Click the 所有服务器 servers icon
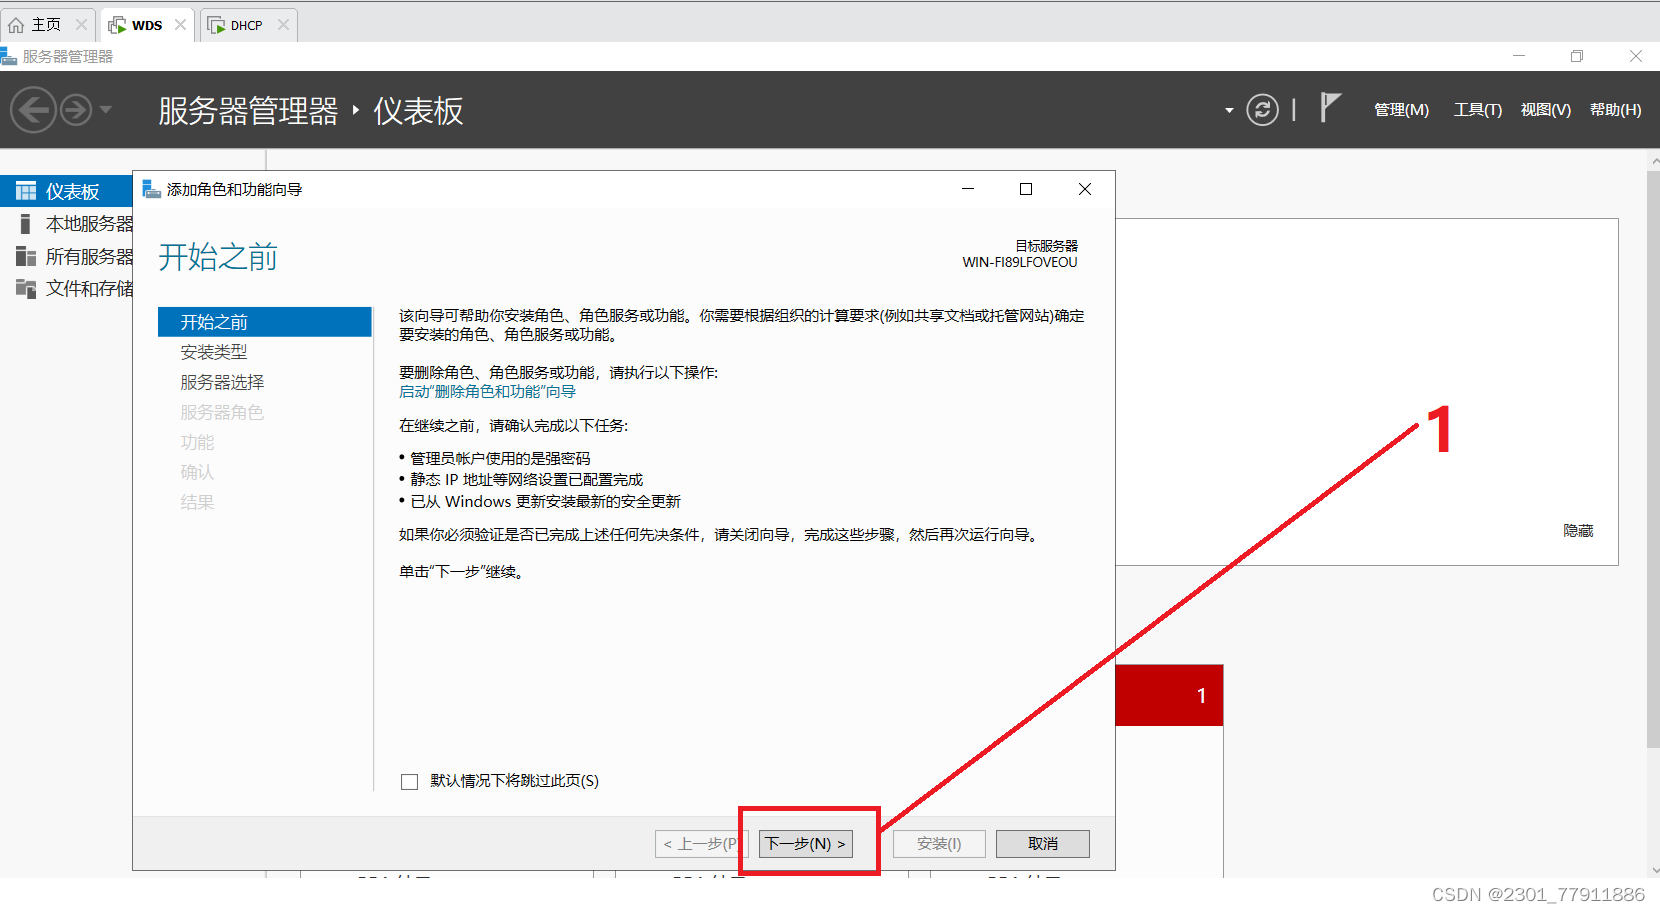This screenshot has height=913, width=1660. [26, 257]
